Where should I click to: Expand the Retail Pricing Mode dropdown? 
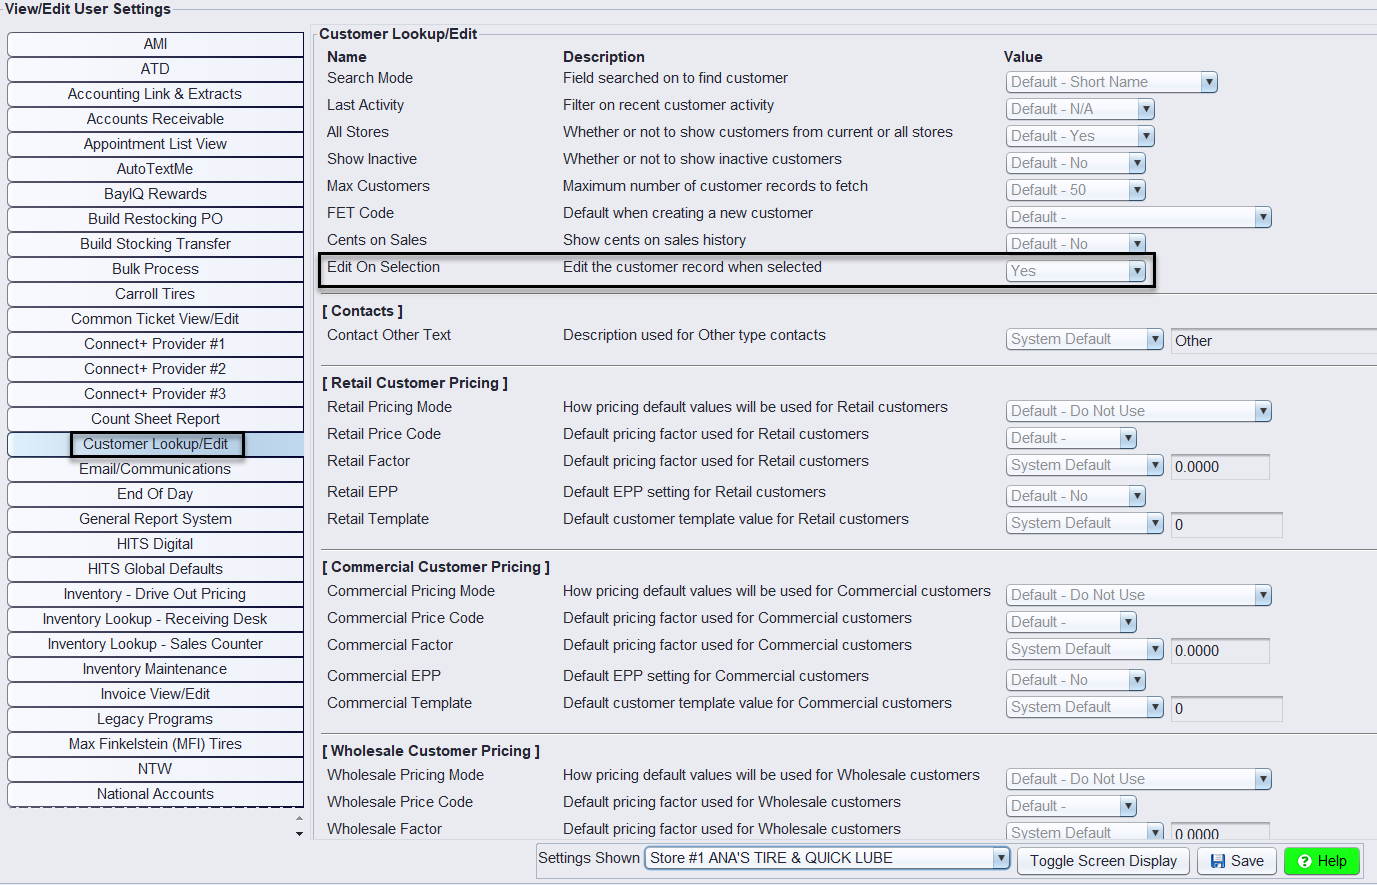click(1262, 411)
